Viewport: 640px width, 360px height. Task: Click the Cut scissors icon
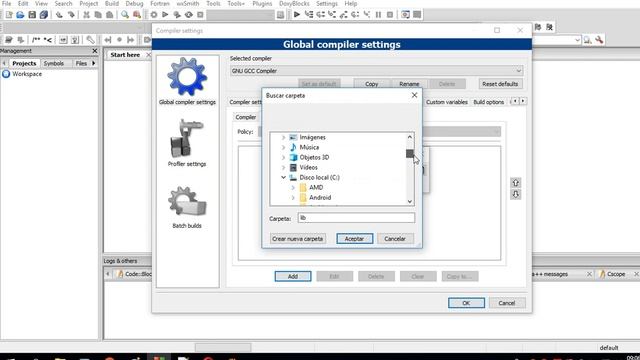click(x=87, y=15)
